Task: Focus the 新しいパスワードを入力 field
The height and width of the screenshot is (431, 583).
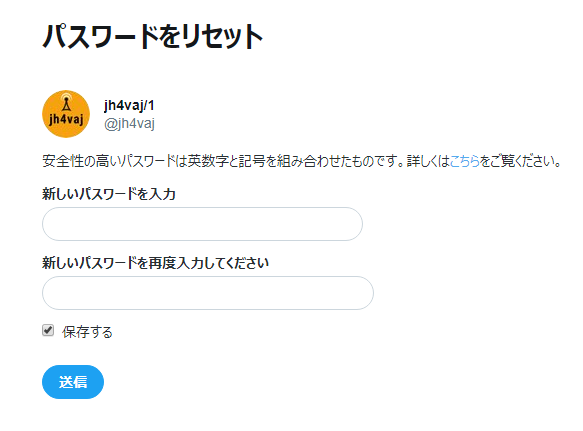Action: click(202, 224)
